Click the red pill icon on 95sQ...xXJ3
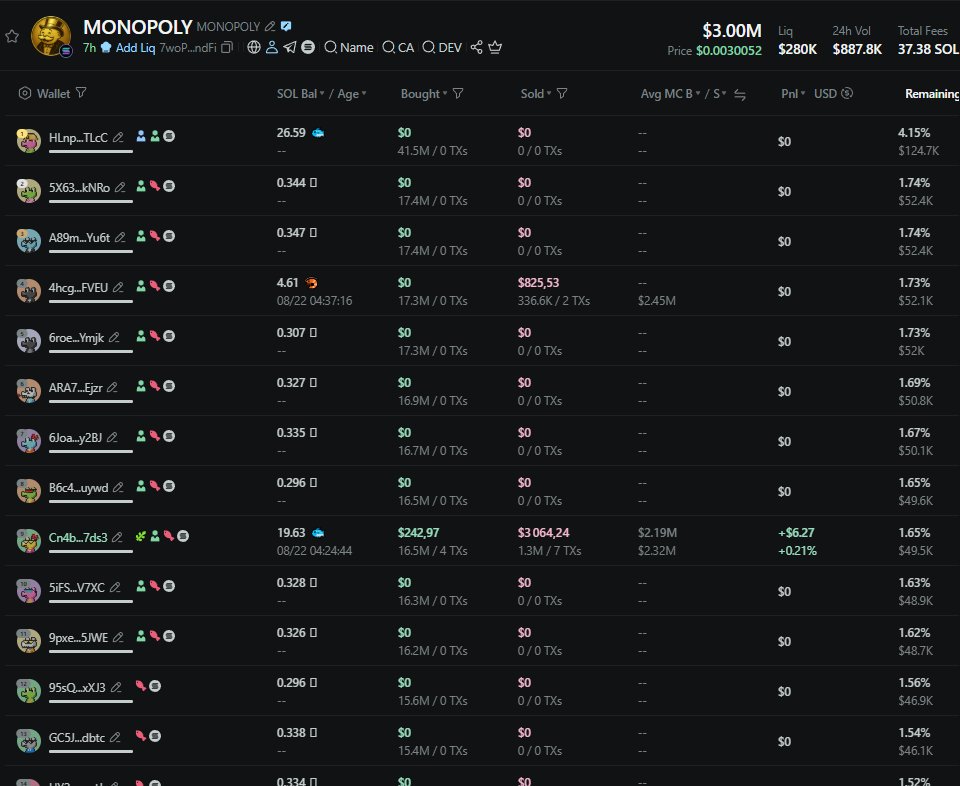The width and height of the screenshot is (960, 786). (141, 686)
